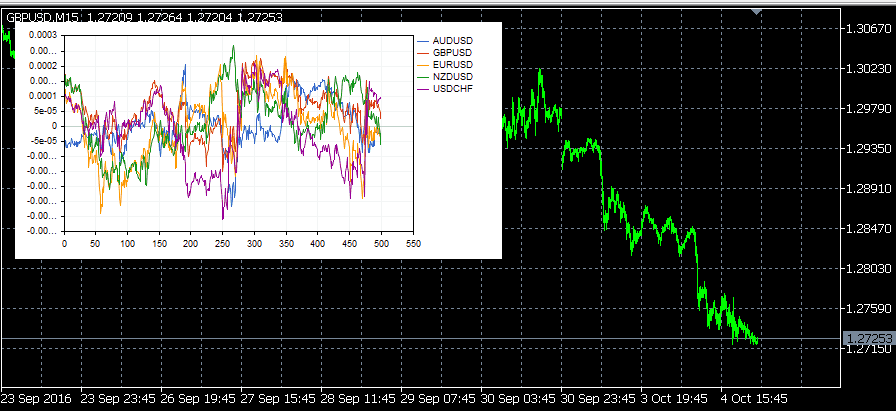Click the 27 Sep 15:45 time label

(278, 398)
